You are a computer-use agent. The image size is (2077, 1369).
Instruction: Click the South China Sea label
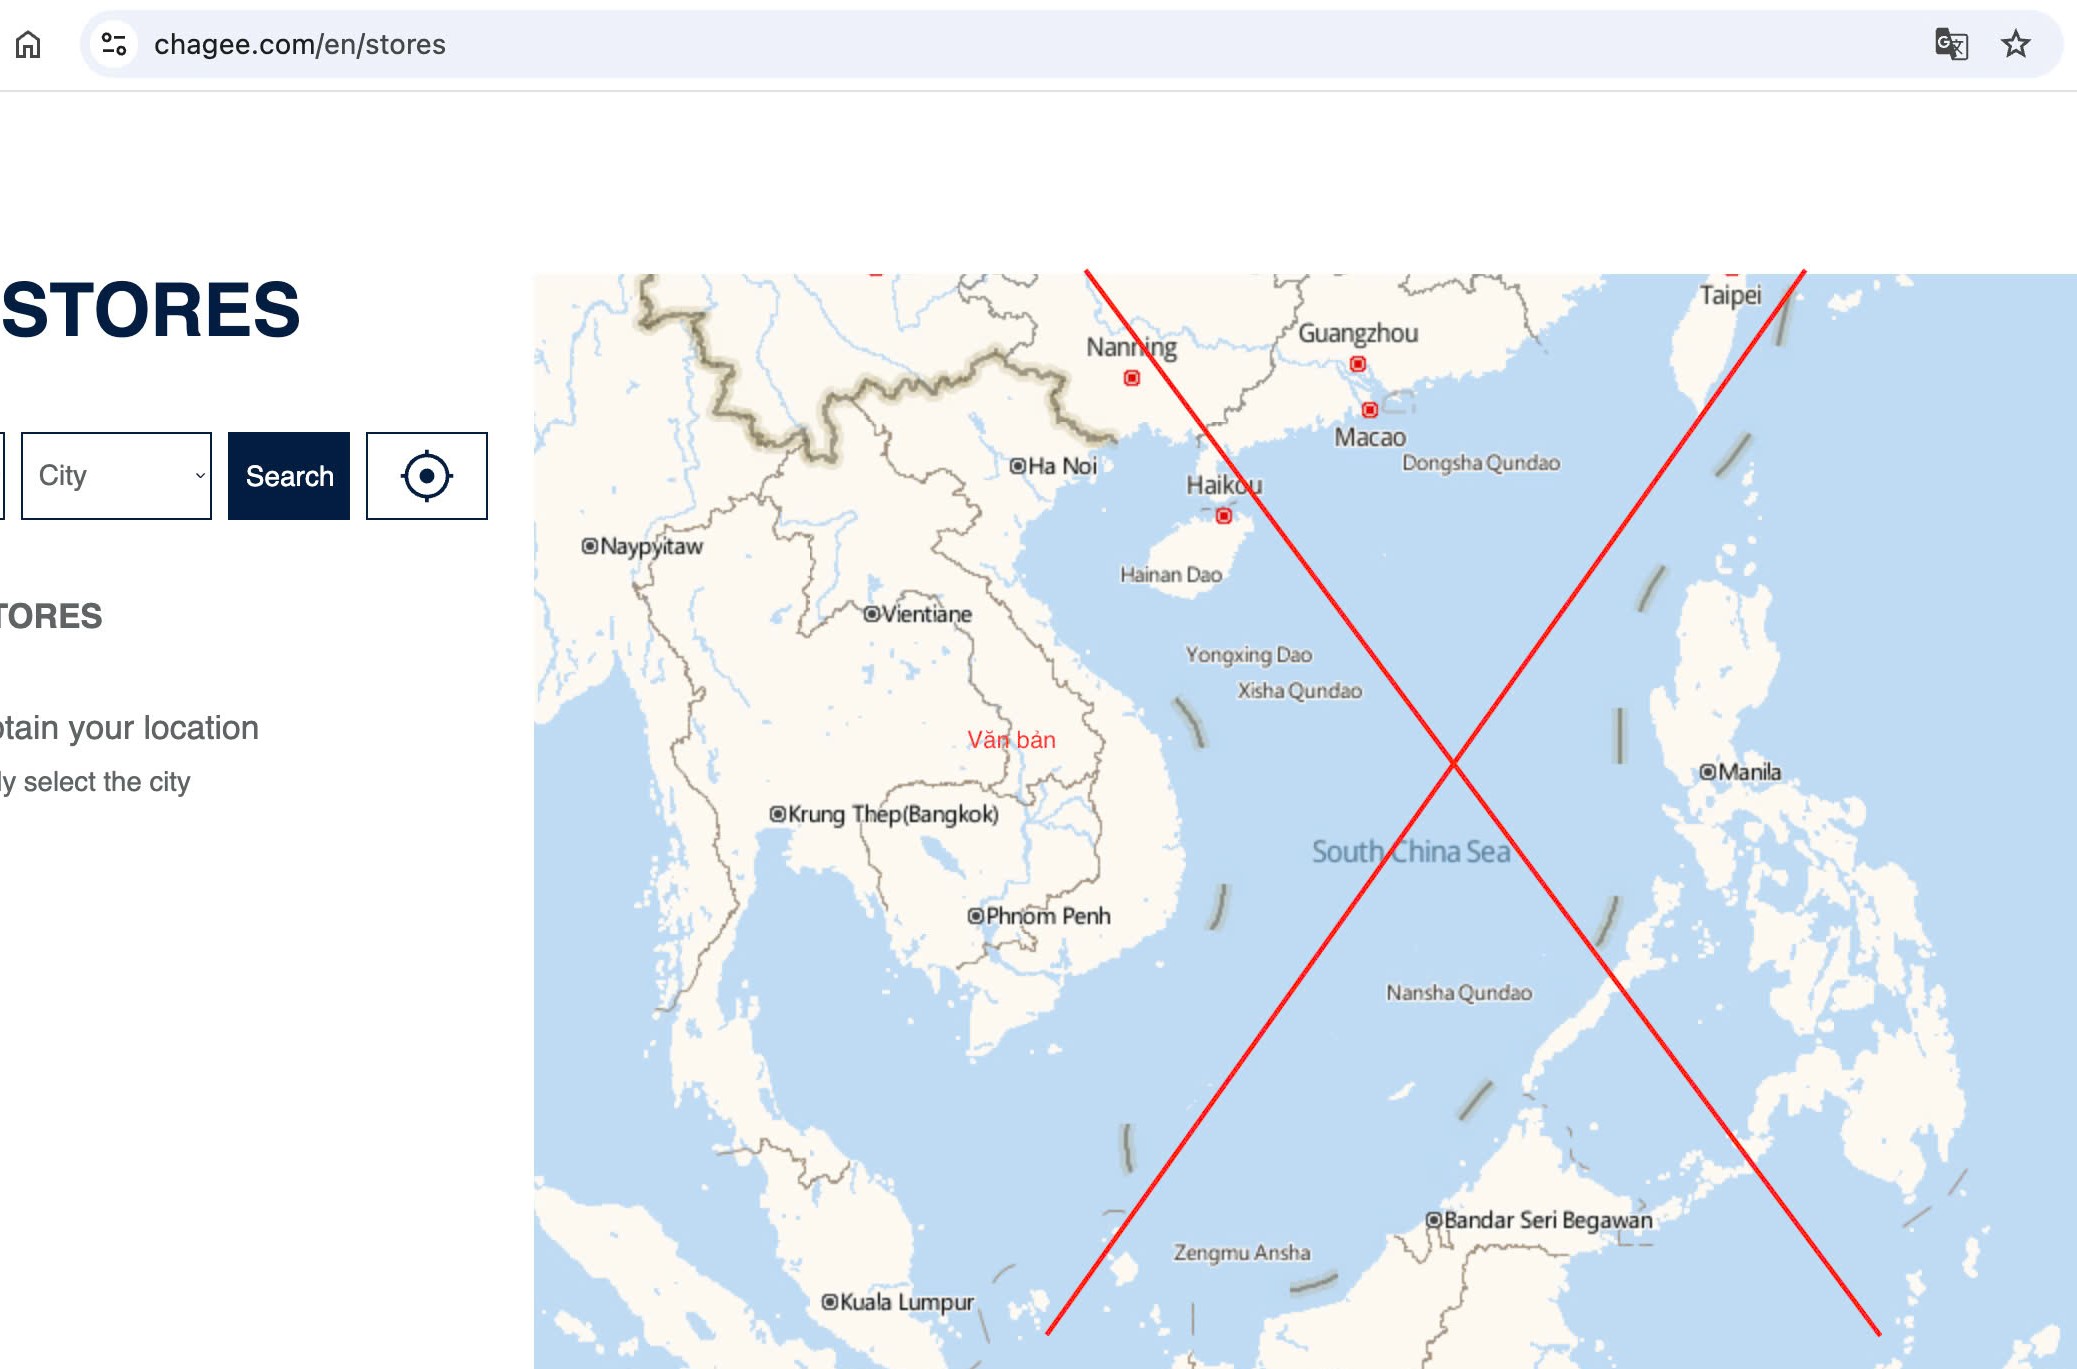[1410, 852]
